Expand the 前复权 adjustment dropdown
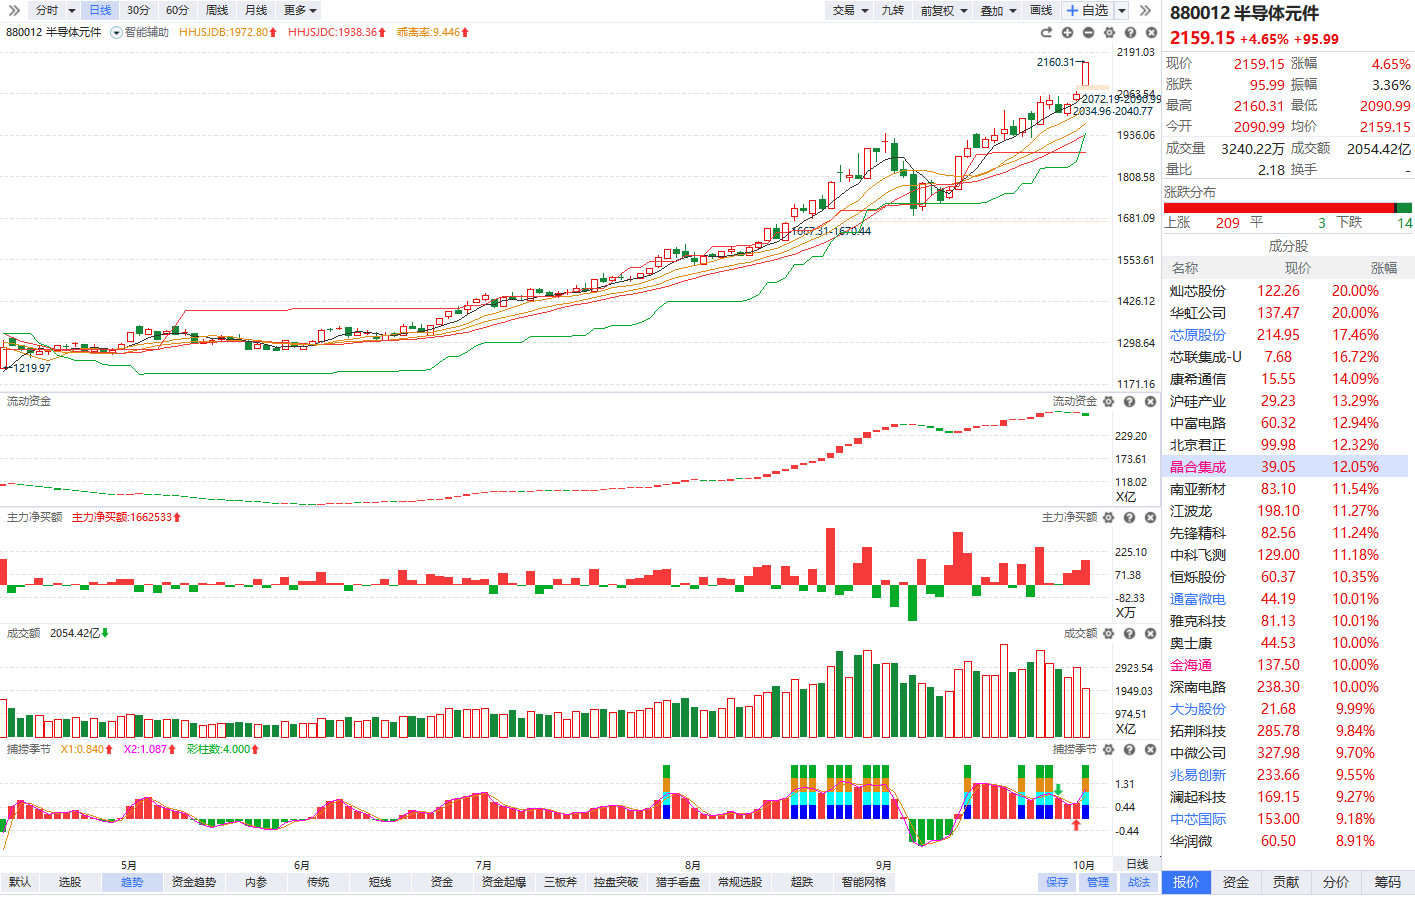 tap(944, 10)
